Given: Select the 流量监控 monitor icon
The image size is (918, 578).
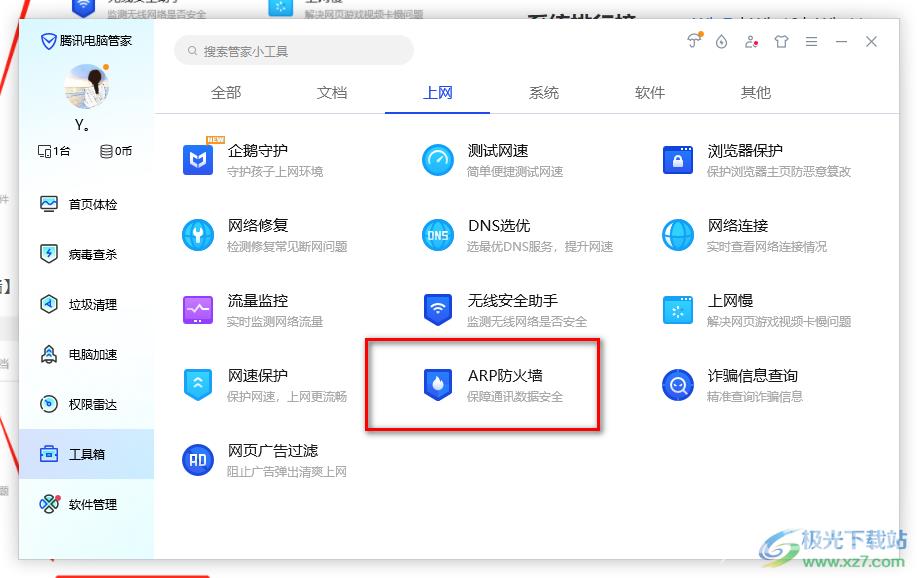Looking at the screenshot, I should click(198, 310).
